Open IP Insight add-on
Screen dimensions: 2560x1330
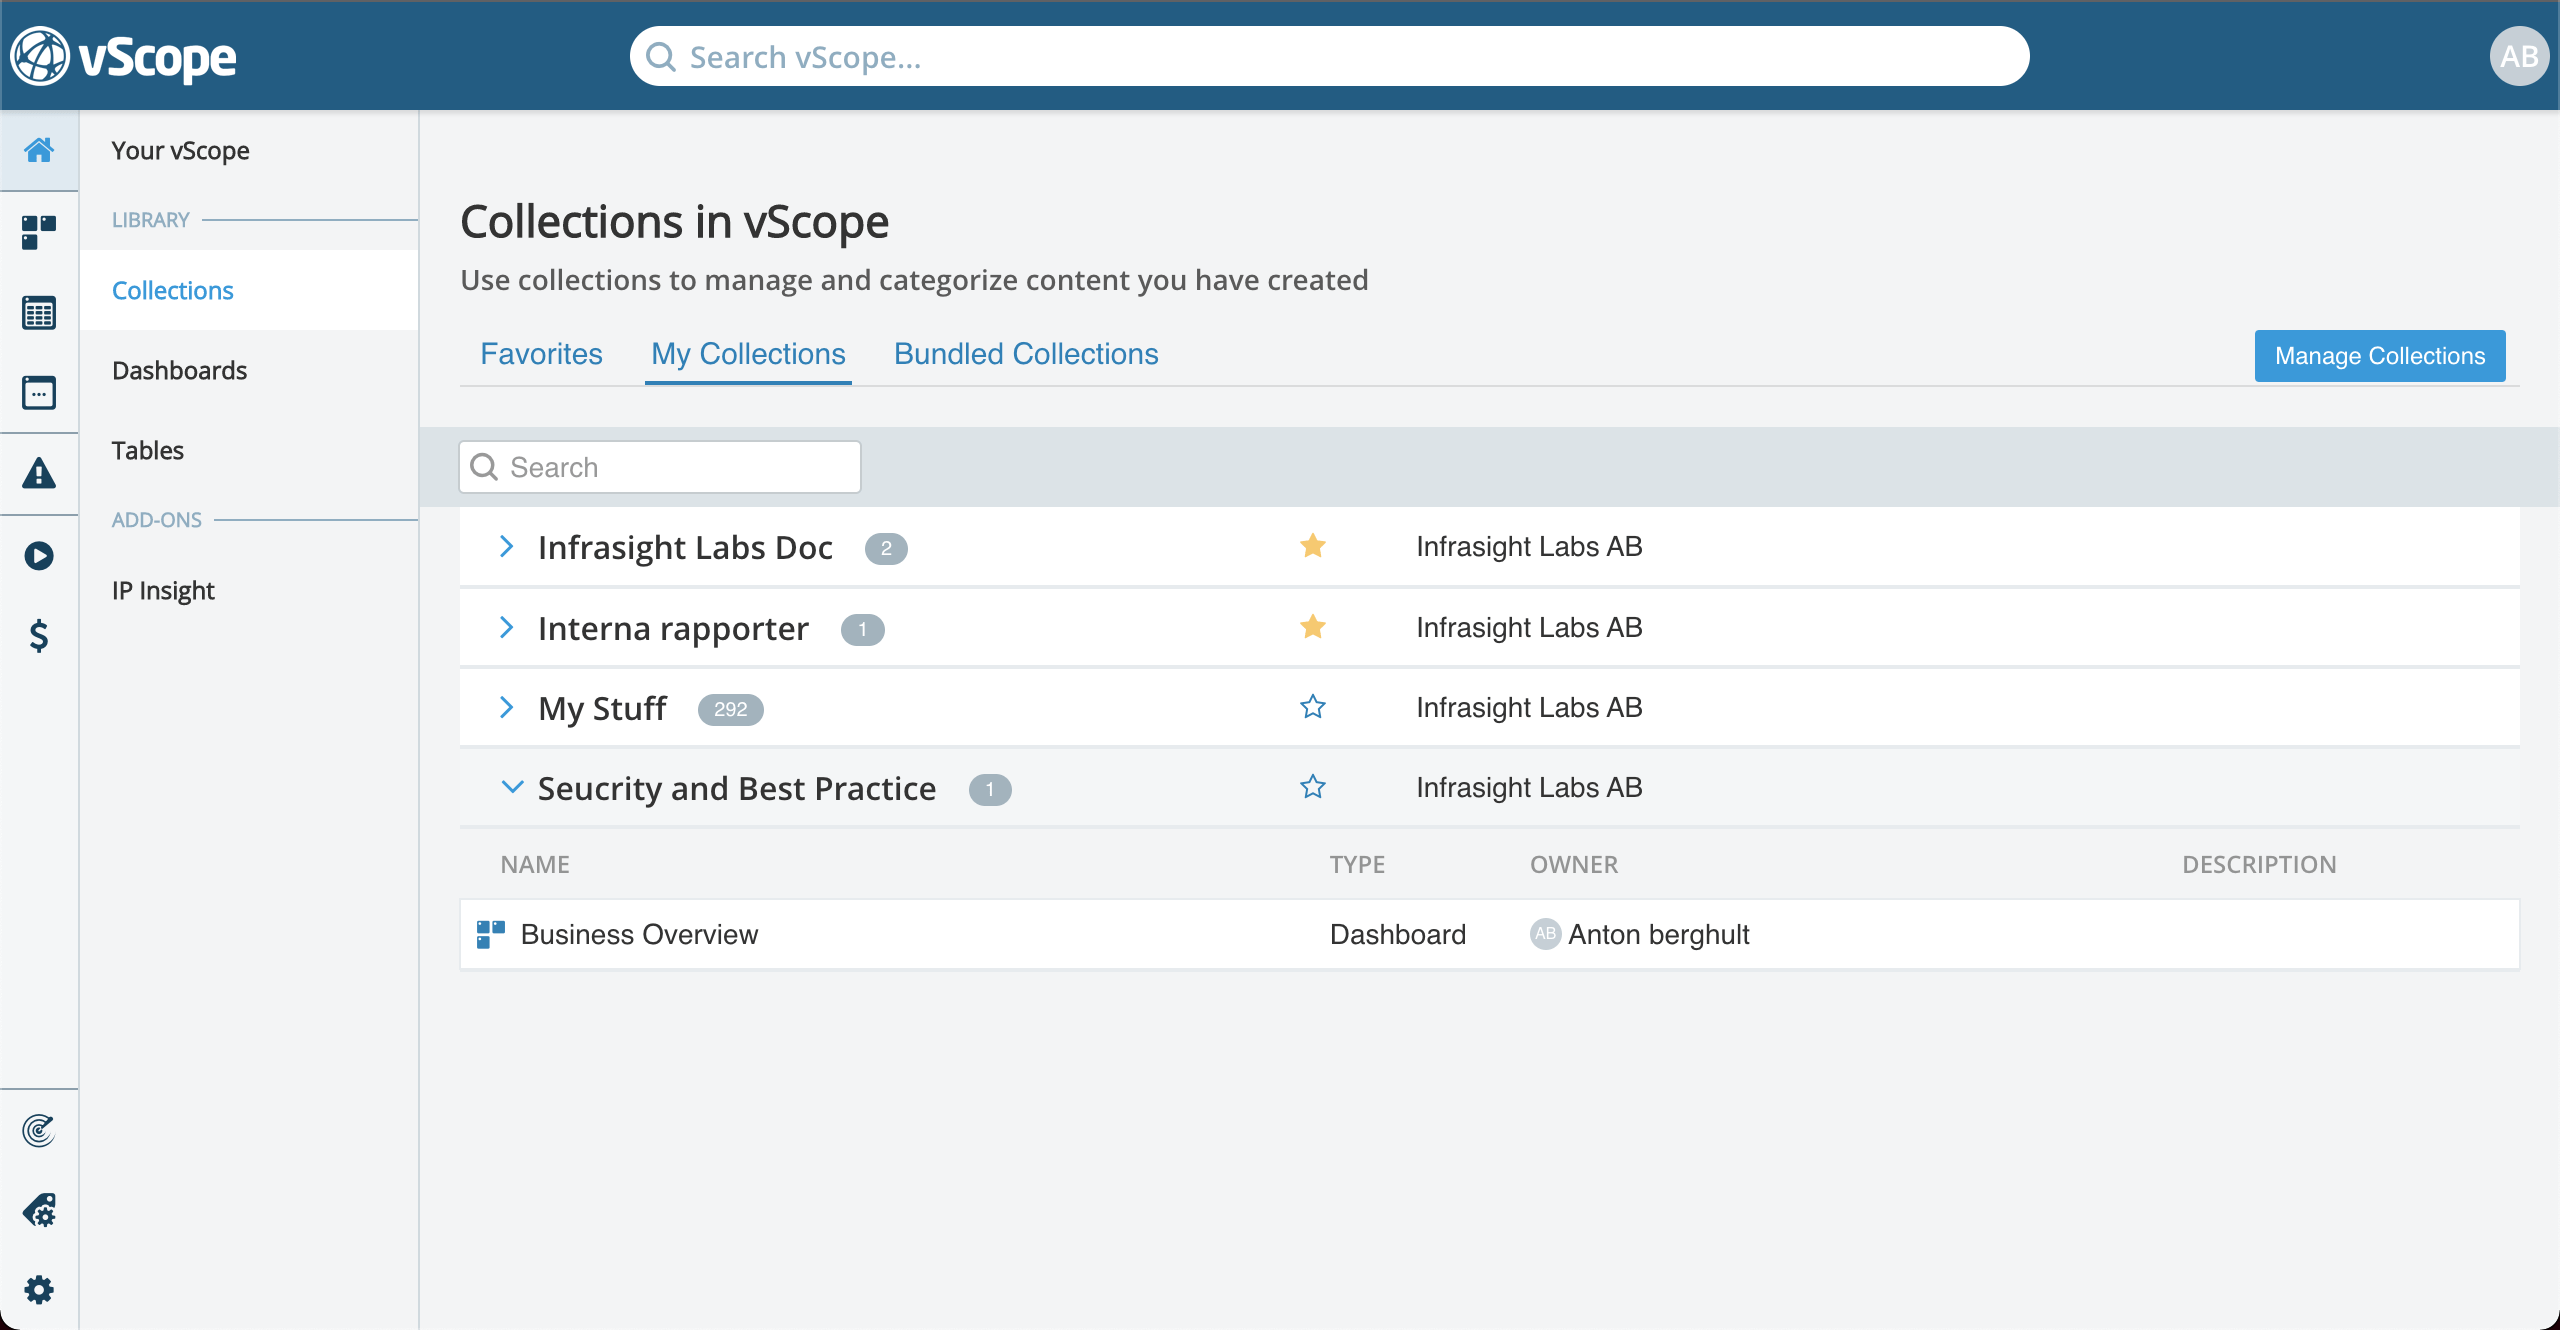pyautogui.click(x=163, y=590)
